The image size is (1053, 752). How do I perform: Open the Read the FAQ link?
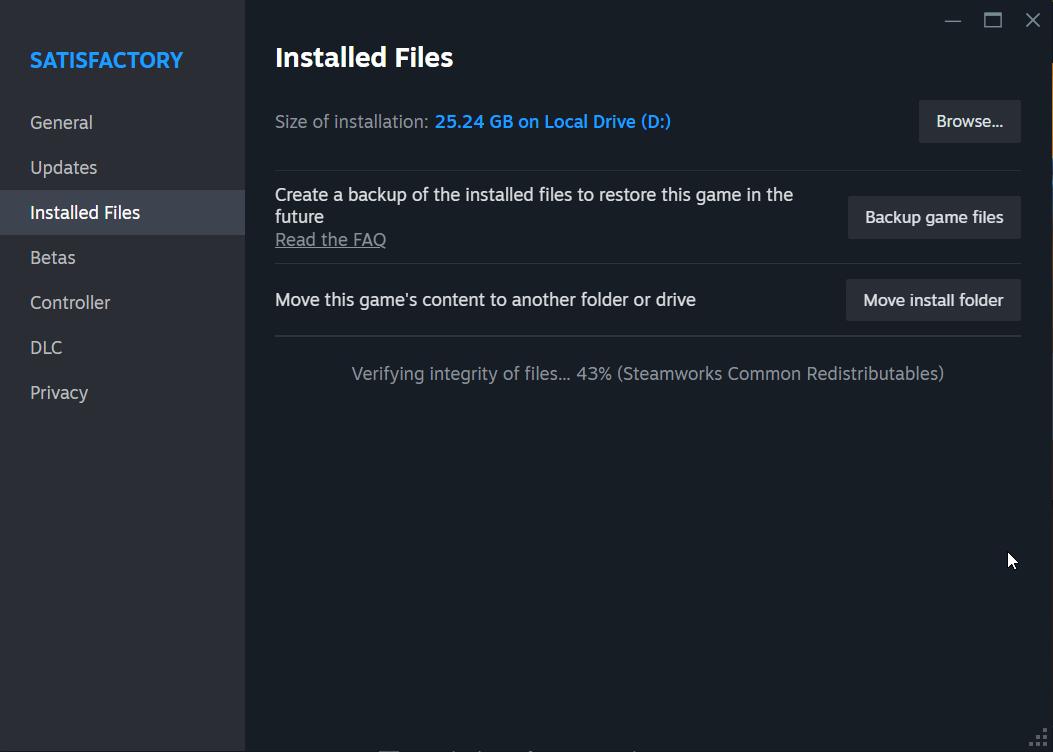tap(330, 240)
